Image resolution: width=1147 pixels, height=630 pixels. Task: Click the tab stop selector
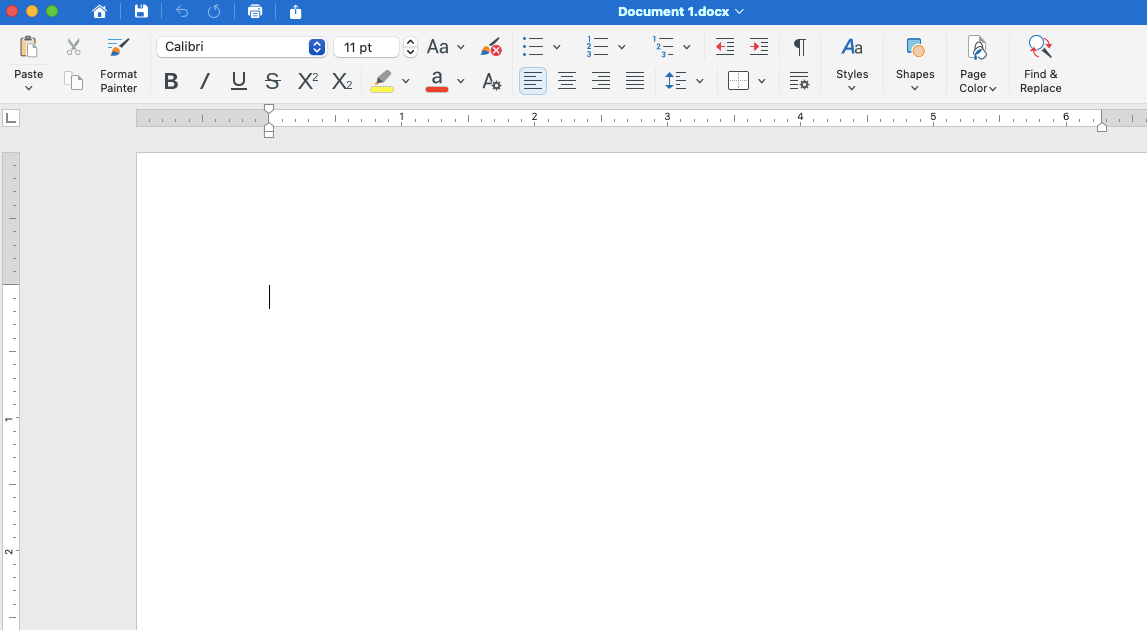(x=11, y=118)
